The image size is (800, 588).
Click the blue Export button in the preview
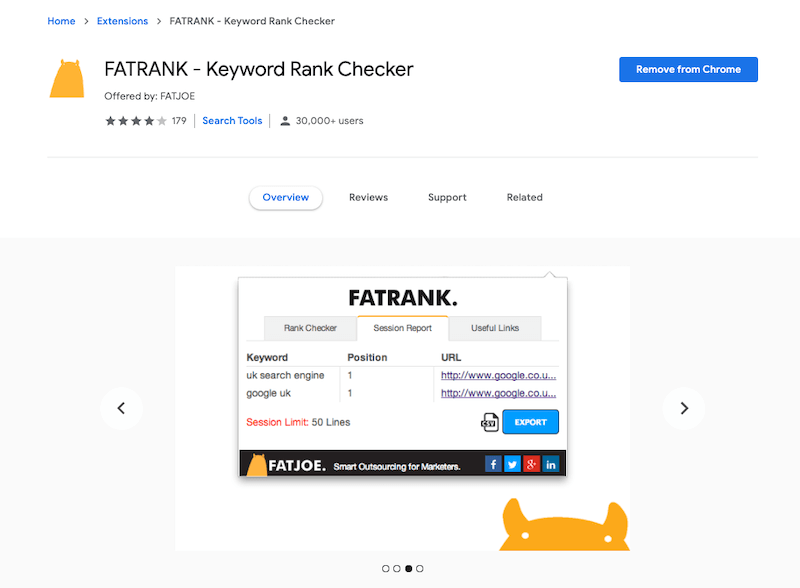coord(530,422)
